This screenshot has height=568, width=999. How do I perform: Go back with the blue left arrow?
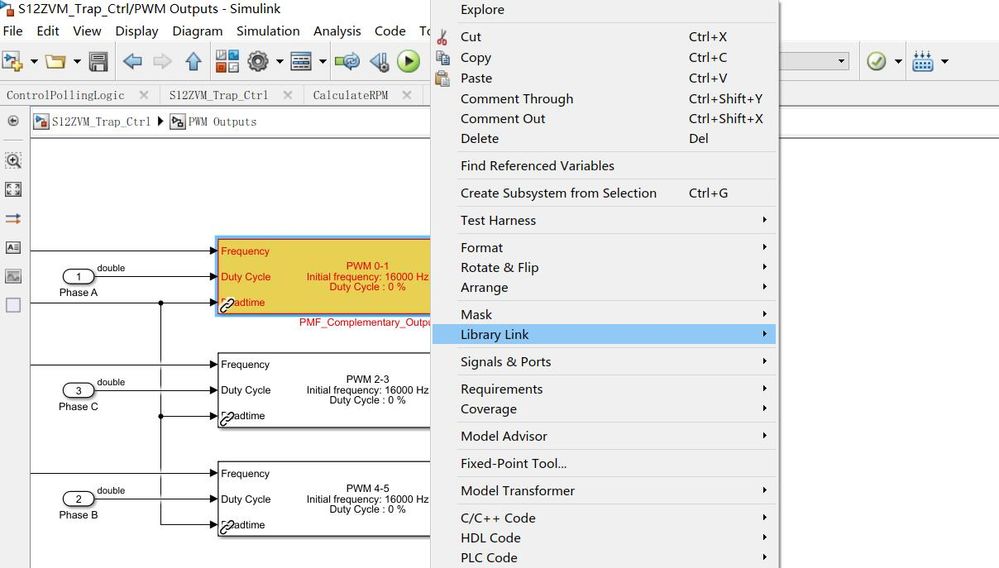point(133,62)
